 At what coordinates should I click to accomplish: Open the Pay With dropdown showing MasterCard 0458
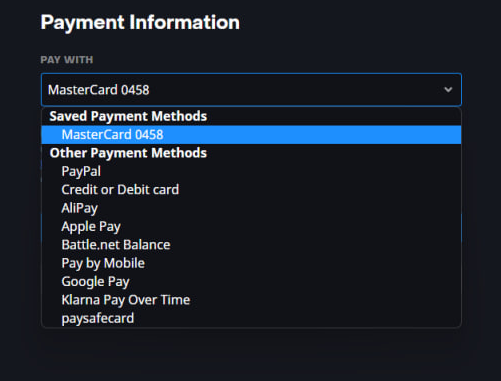(x=251, y=90)
